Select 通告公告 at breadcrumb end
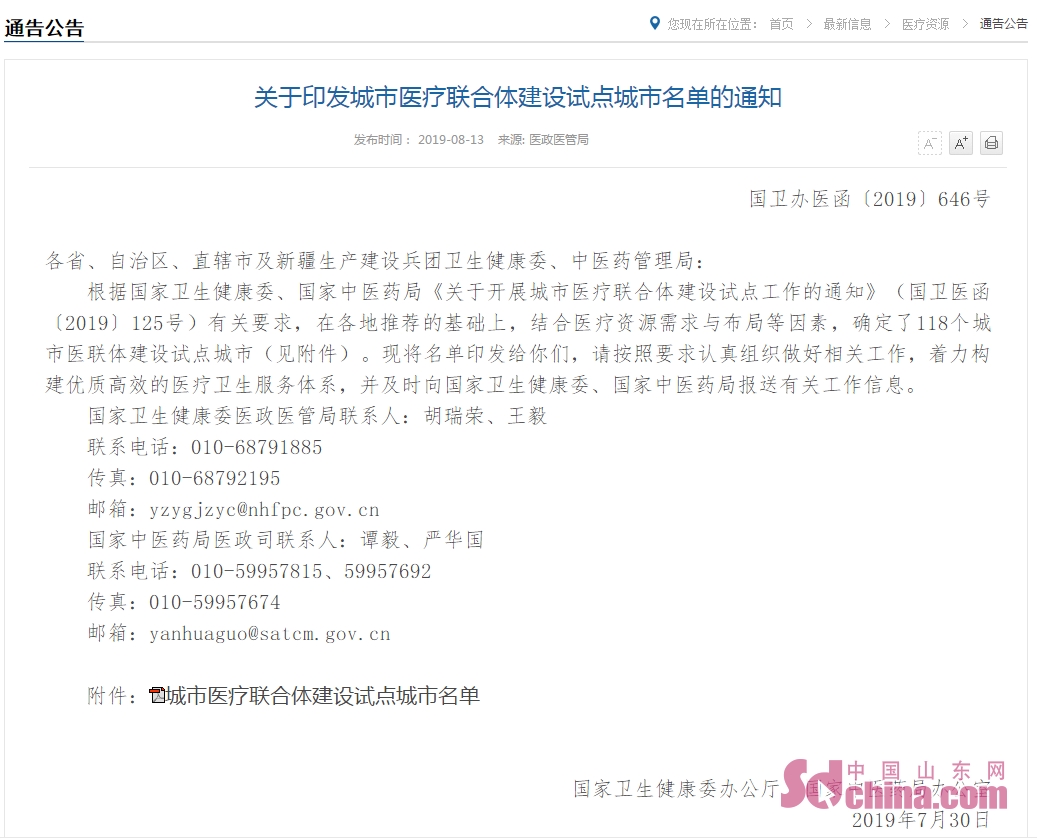This screenshot has height=840, width=1037. tap(1003, 24)
